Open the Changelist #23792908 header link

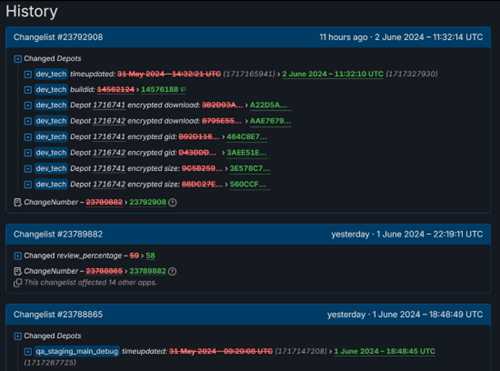point(58,37)
